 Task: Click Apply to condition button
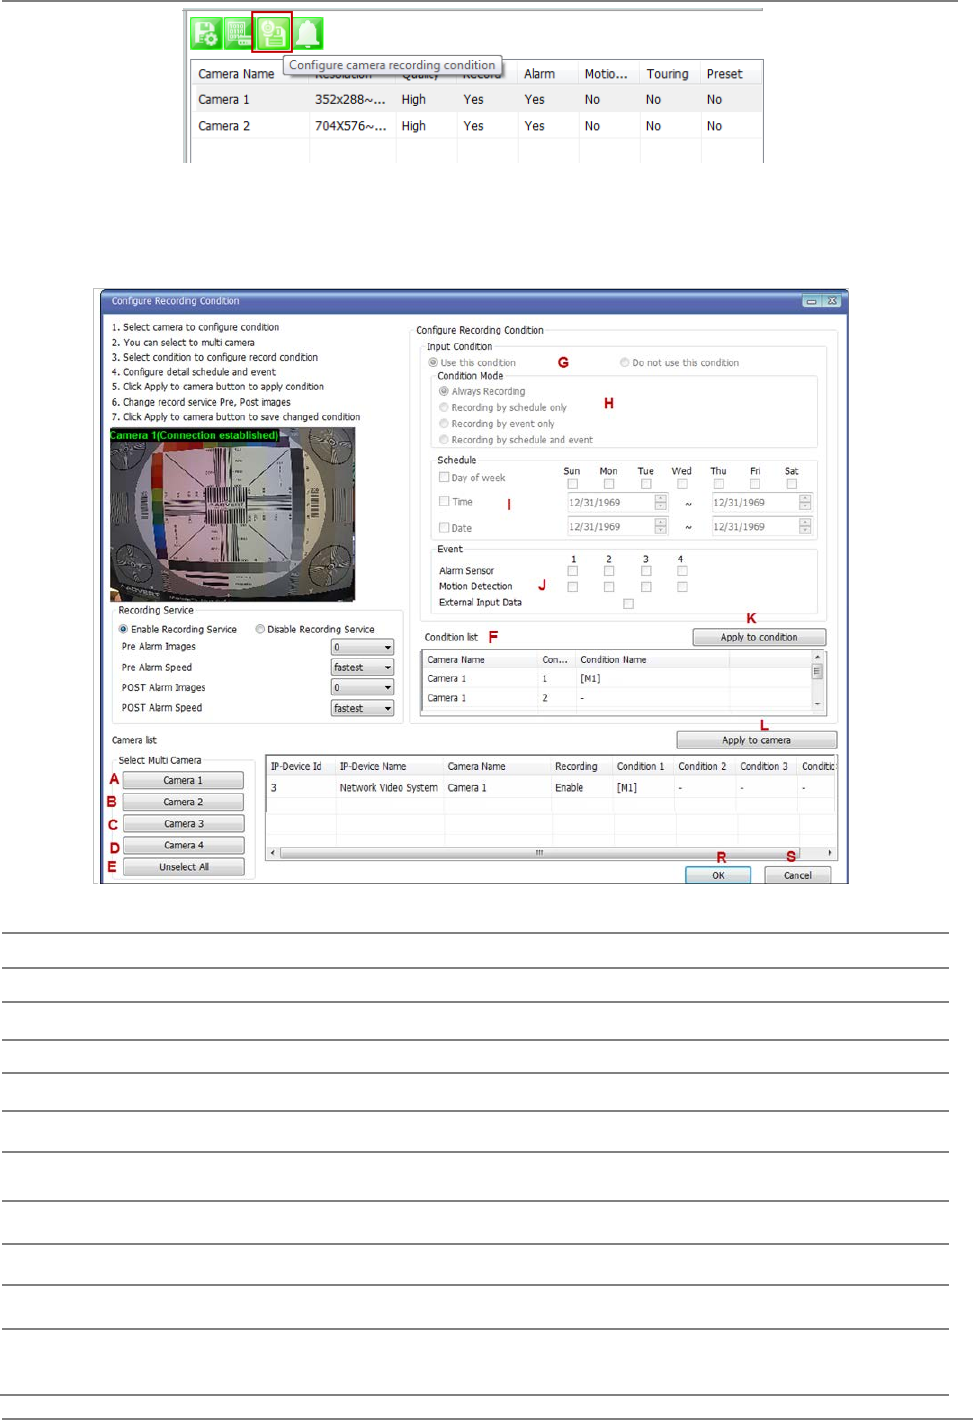pos(759,637)
